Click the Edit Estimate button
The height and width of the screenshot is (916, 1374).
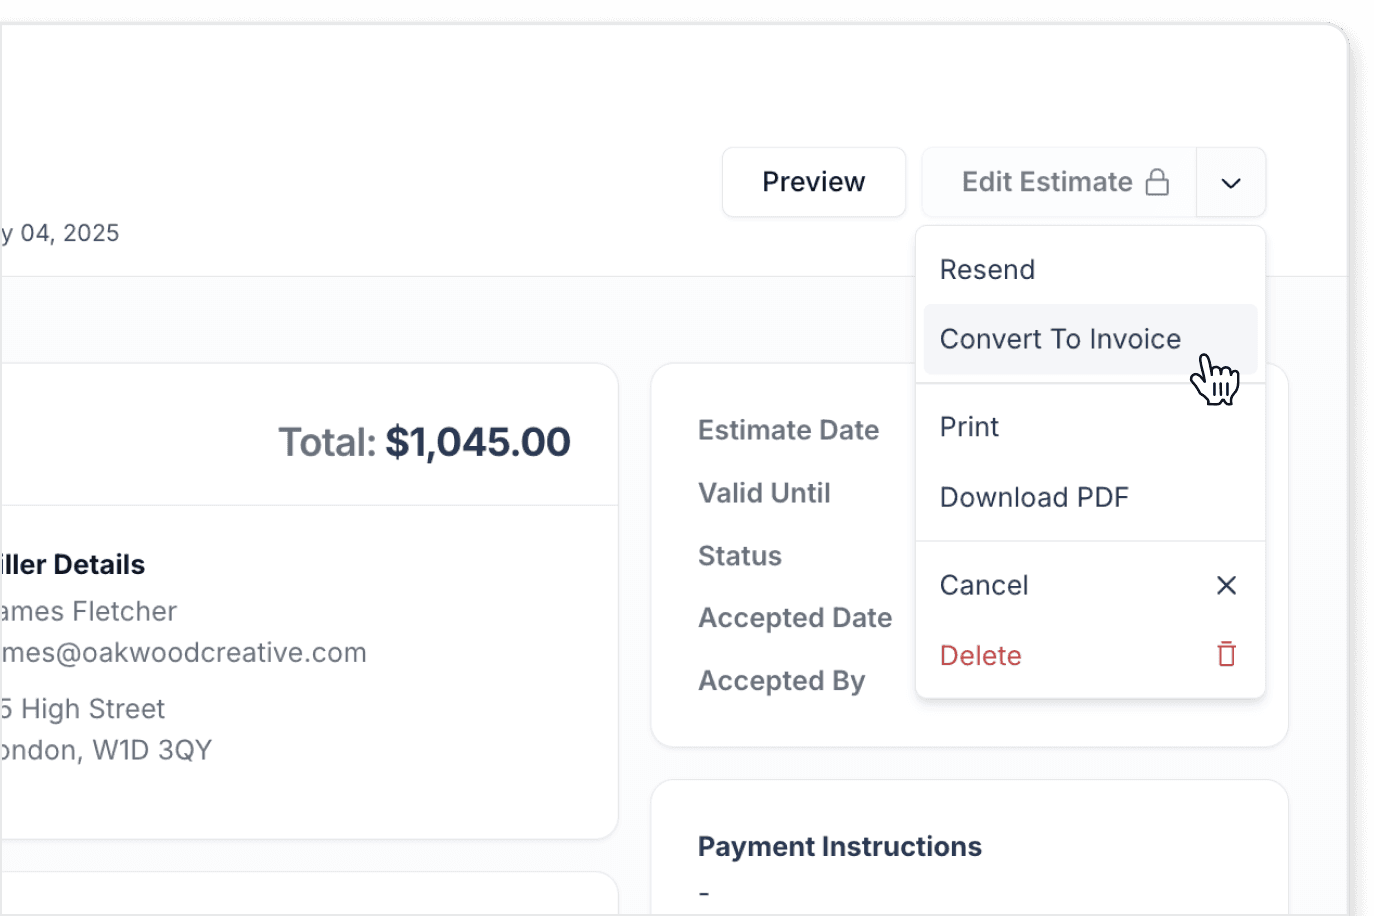[1059, 182]
